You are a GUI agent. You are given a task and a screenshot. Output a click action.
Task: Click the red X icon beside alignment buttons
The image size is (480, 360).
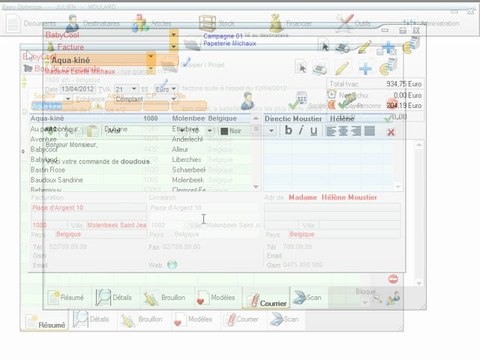point(391,132)
